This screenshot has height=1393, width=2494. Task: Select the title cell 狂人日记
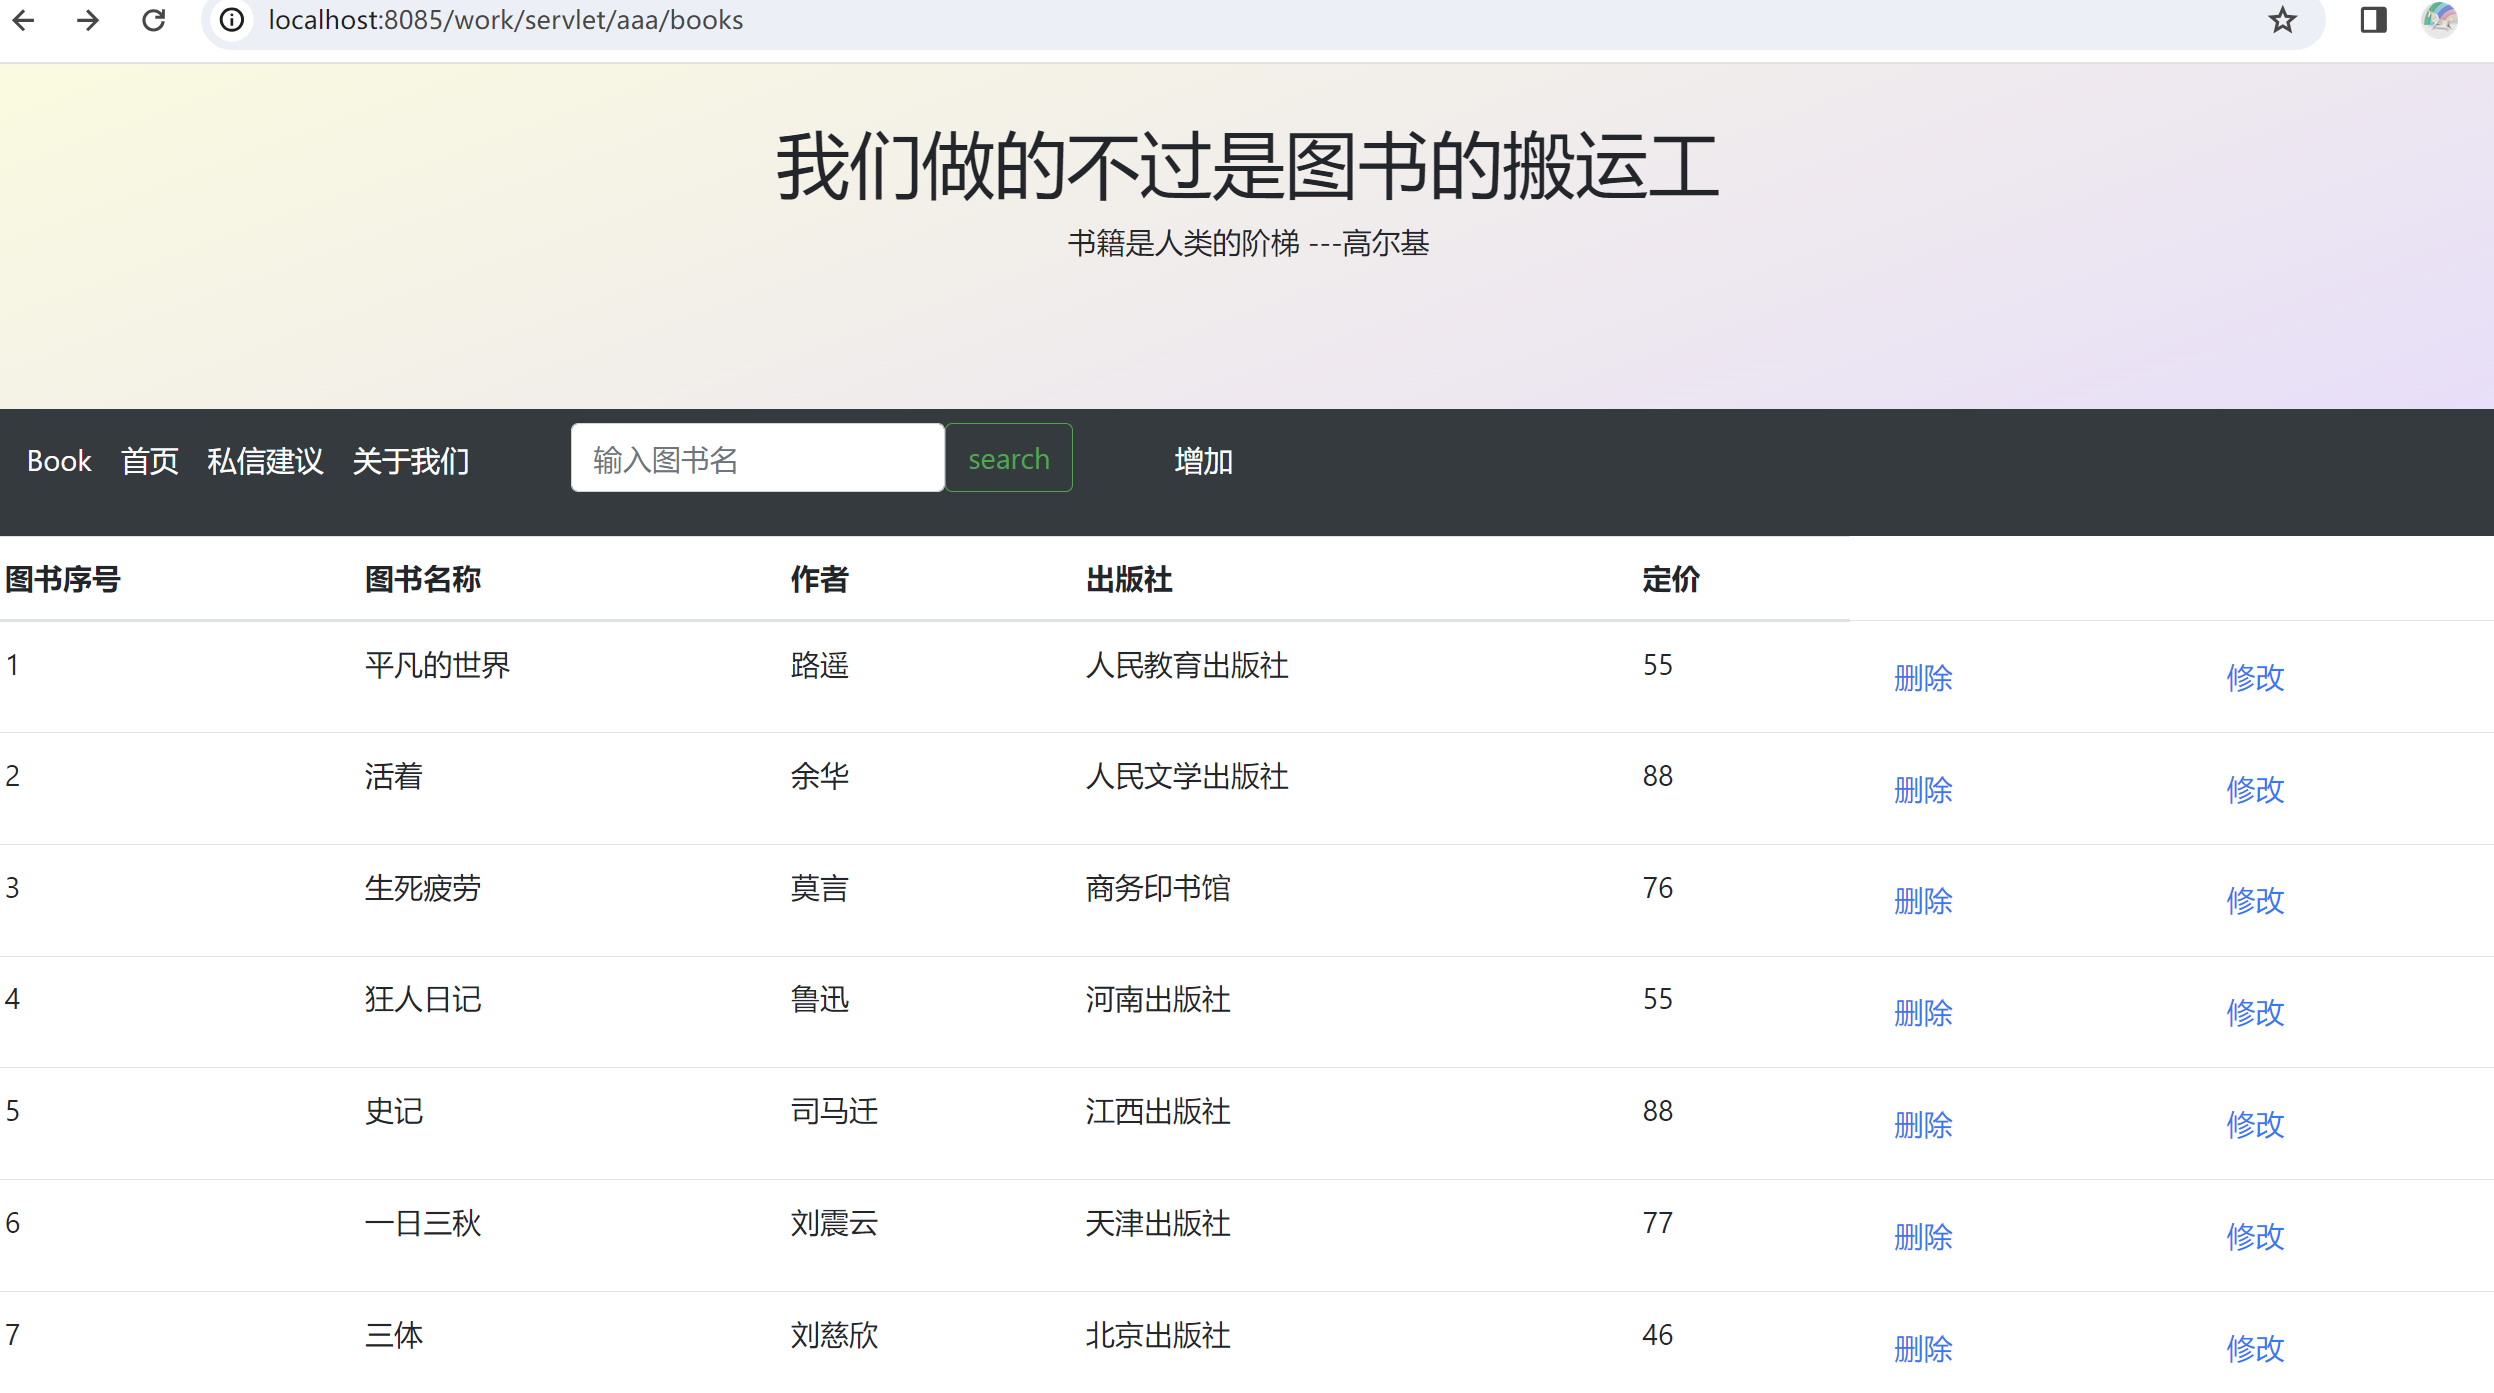tap(423, 999)
